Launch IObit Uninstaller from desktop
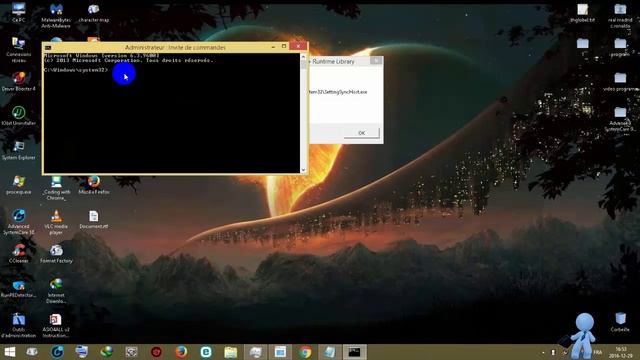This screenshot has height=360, width=640. (18, 116)
